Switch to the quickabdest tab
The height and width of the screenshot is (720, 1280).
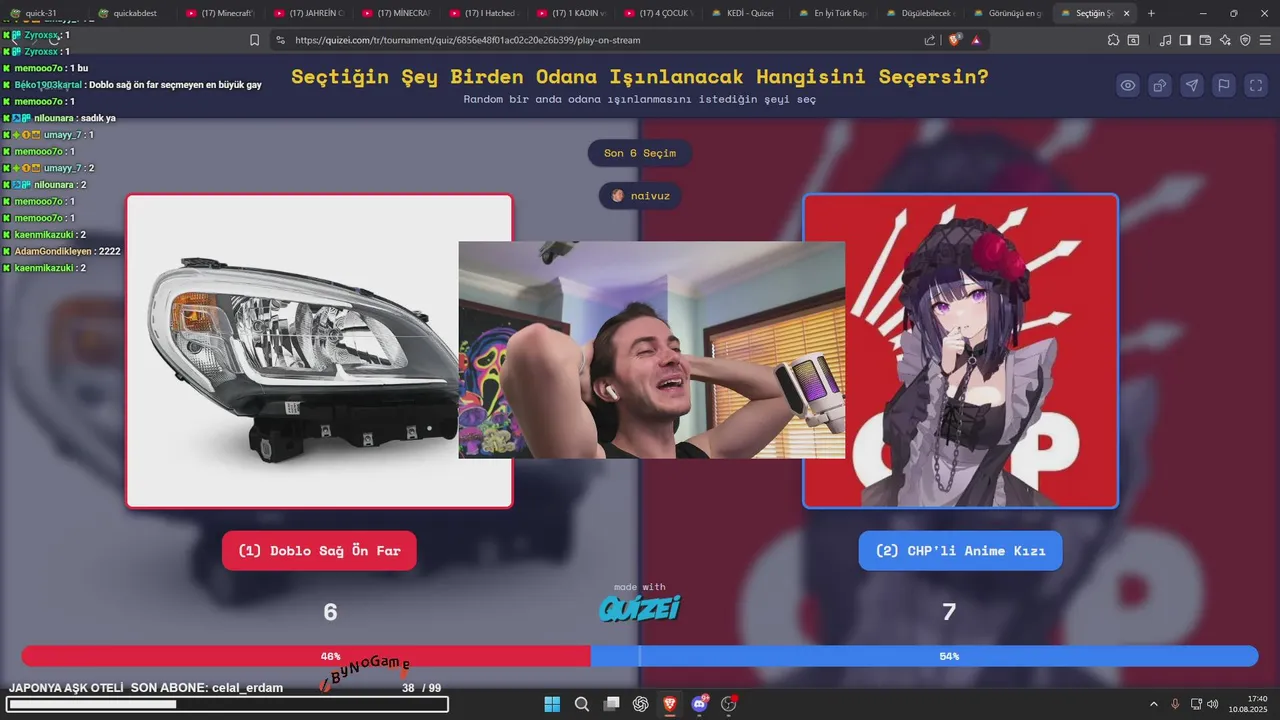(134, 13)
